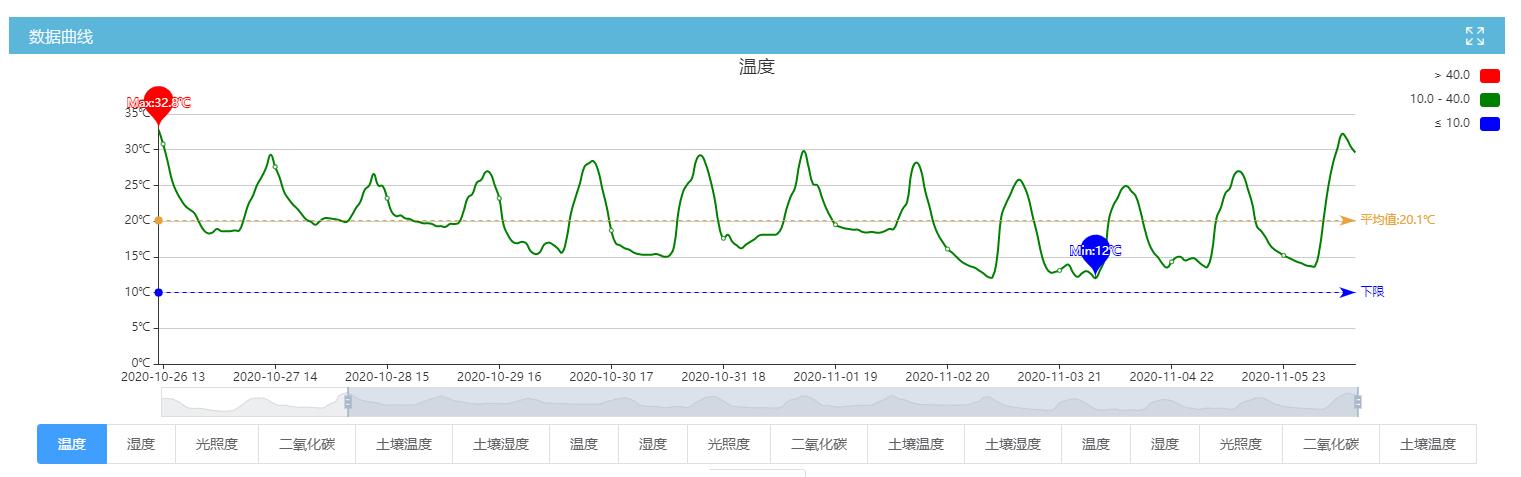
Task: Toggle the red > 40.0 legend swatch
Action: (x=1489, y=75)
